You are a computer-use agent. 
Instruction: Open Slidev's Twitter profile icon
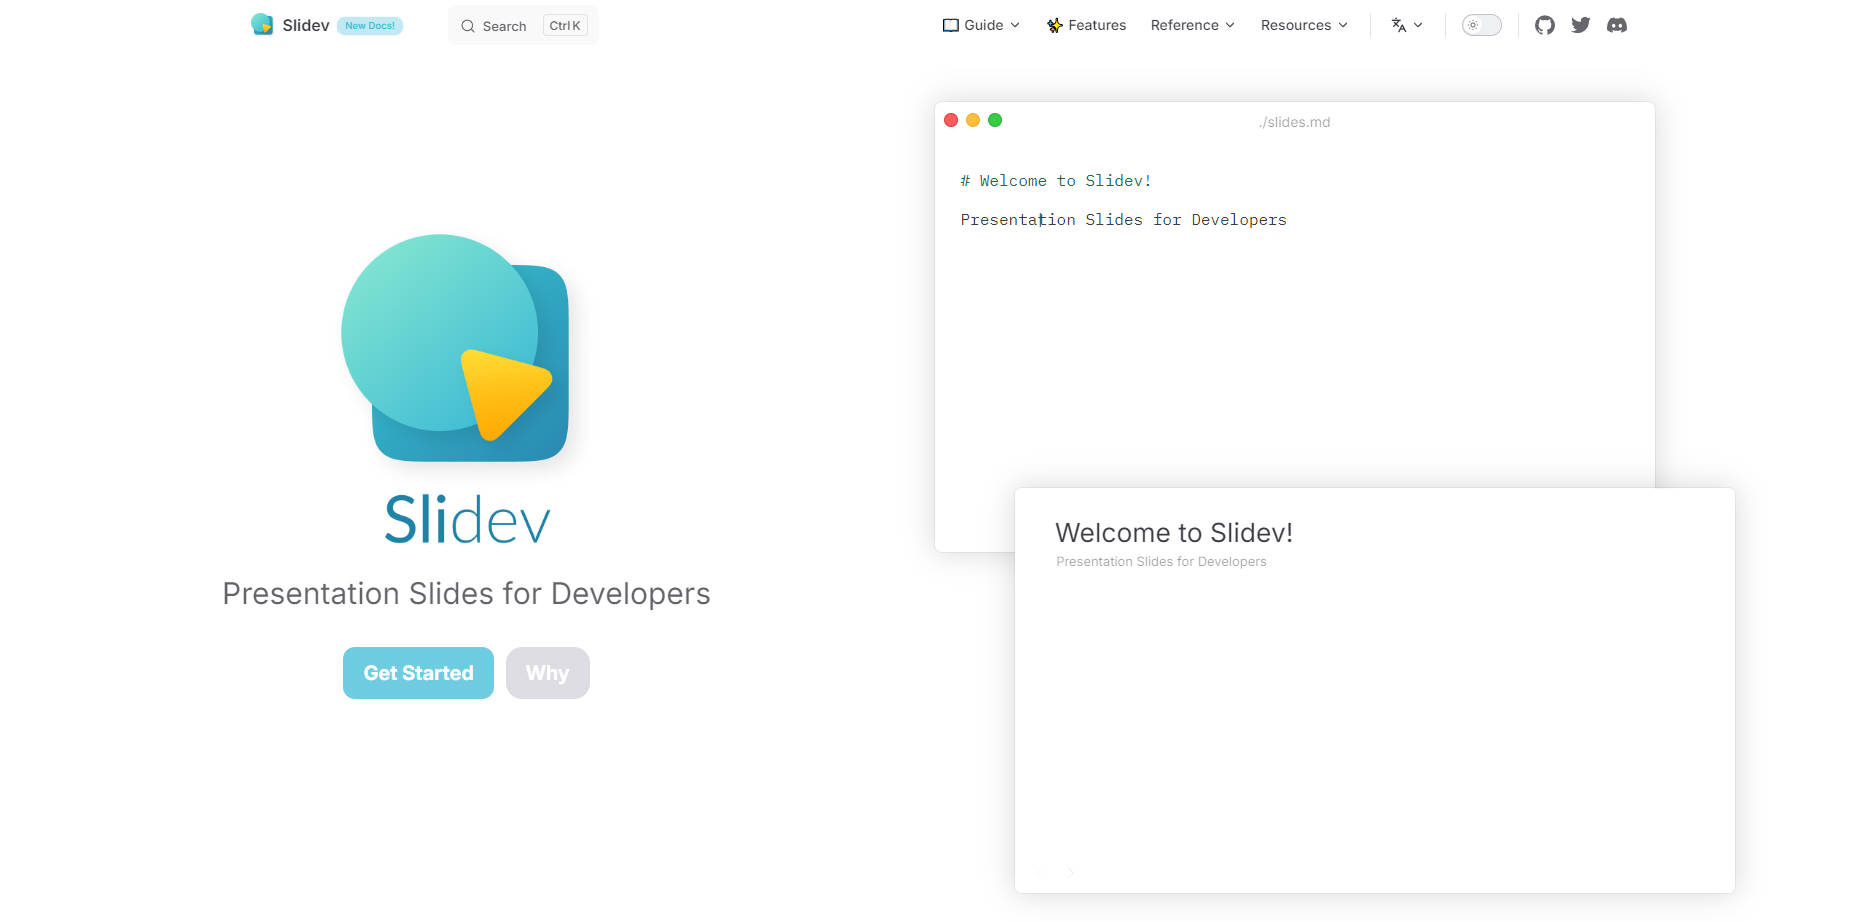coord(1580,25)
